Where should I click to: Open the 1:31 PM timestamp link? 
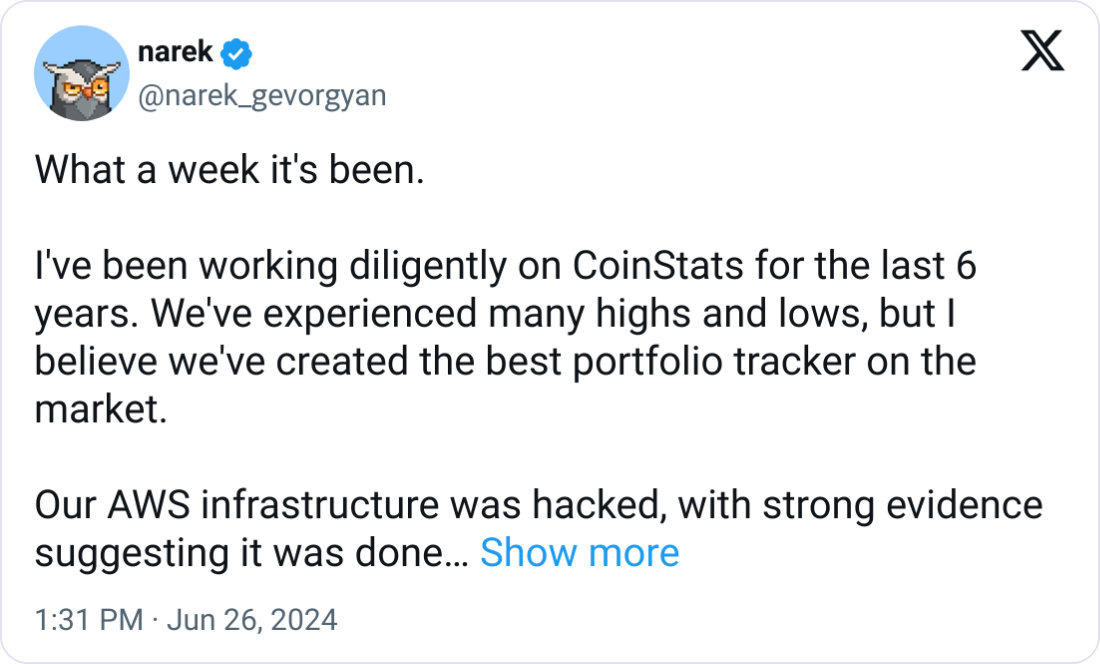coord(89,620)
